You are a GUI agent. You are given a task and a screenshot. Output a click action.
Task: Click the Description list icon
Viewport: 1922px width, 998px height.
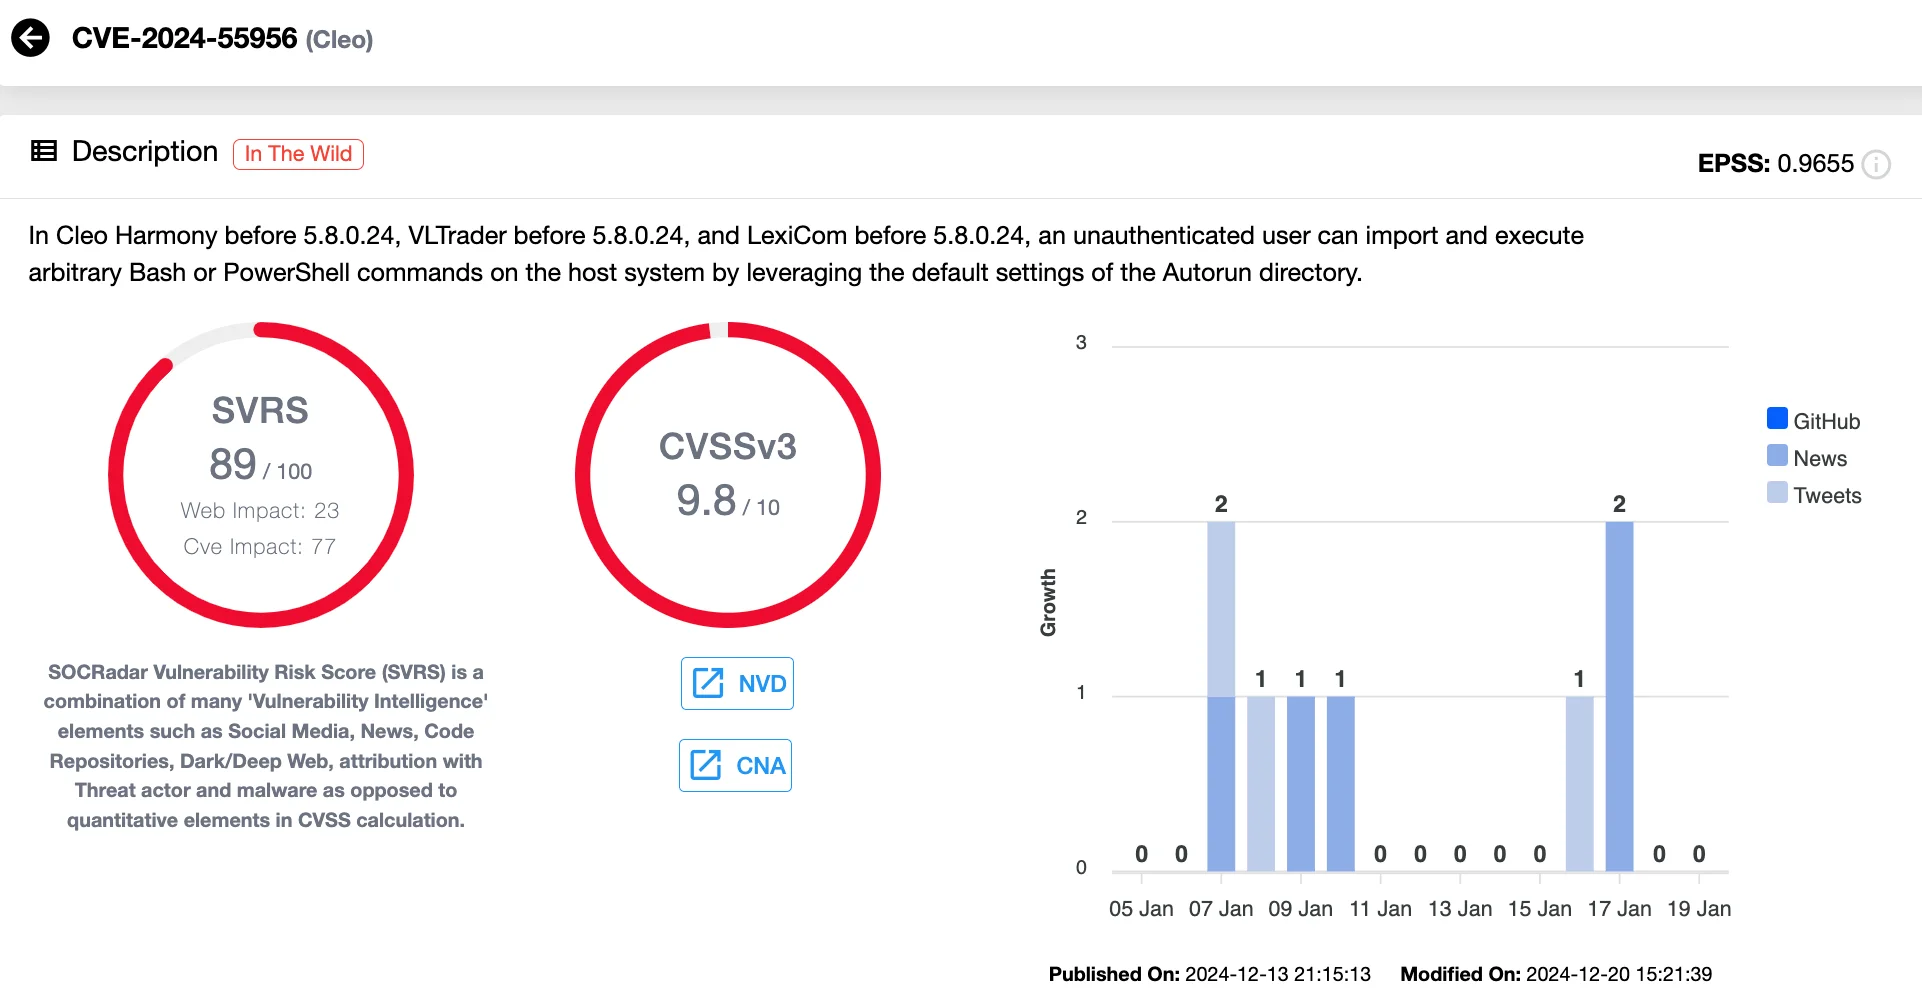pyautogui.click(x=44, y=151)
